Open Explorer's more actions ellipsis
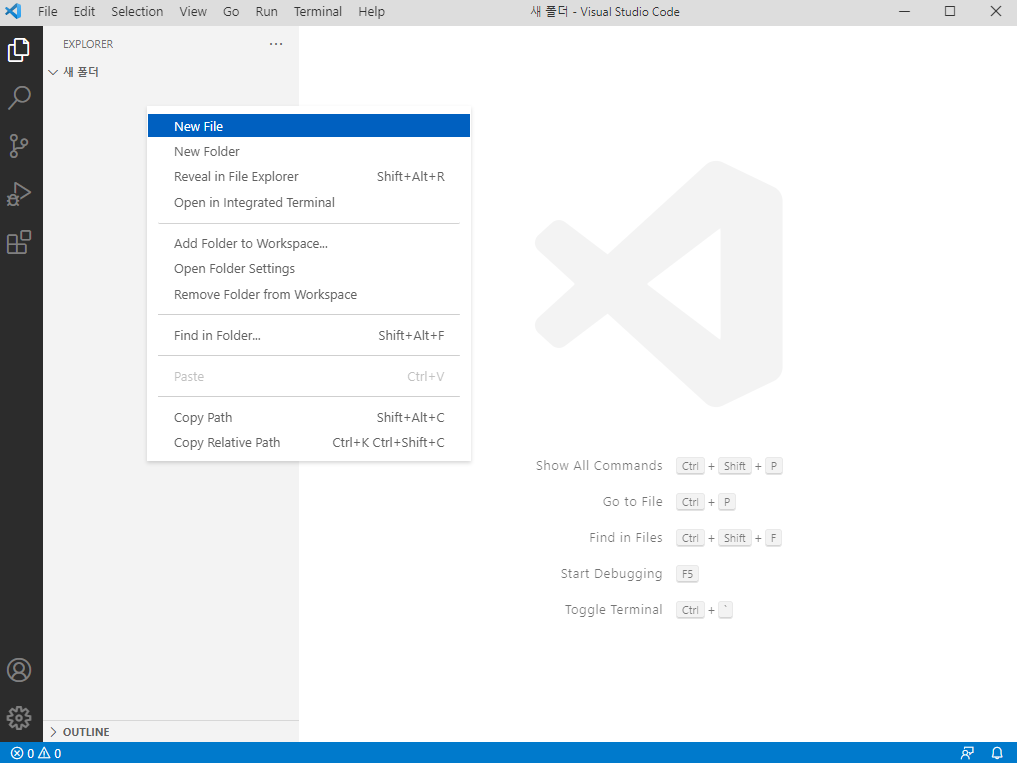This screenshot has width=1017, height=763. pos(276,44)
